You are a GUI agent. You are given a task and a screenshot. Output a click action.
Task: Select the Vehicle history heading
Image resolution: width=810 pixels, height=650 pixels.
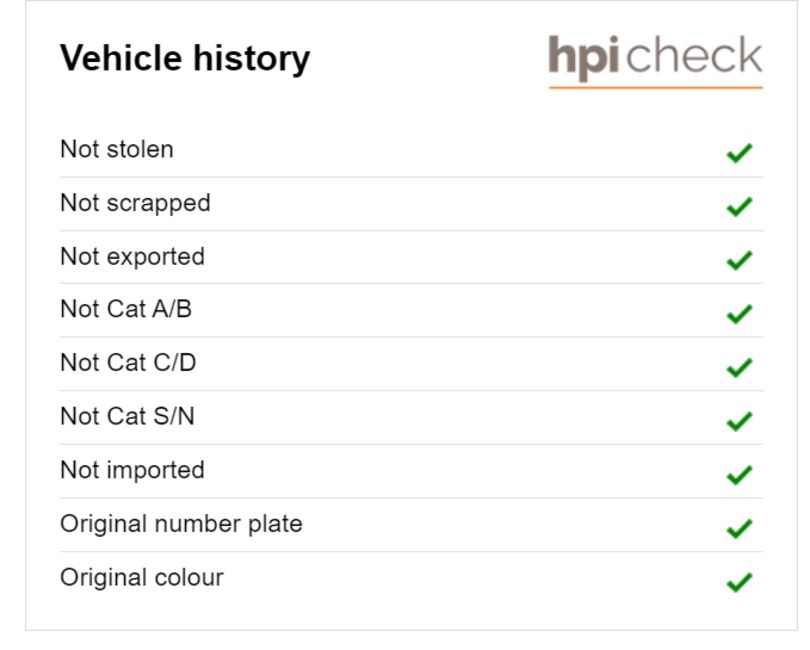(185, 58)
